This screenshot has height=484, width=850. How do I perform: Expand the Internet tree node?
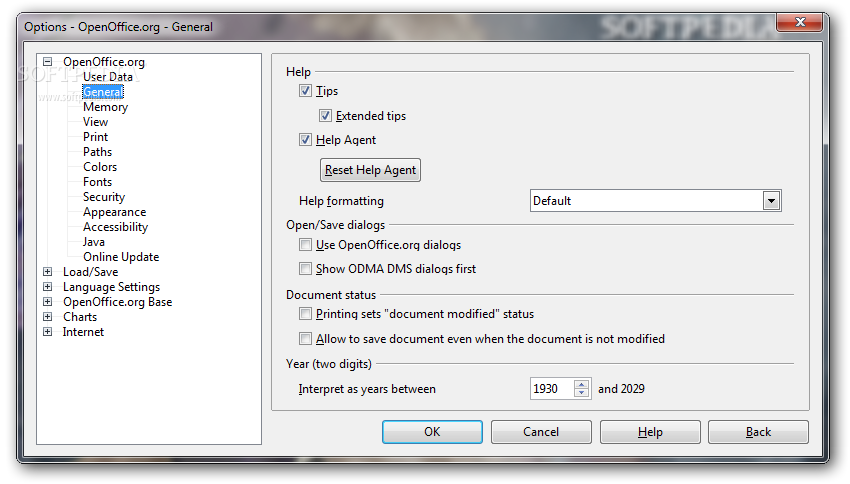(48, 332)
